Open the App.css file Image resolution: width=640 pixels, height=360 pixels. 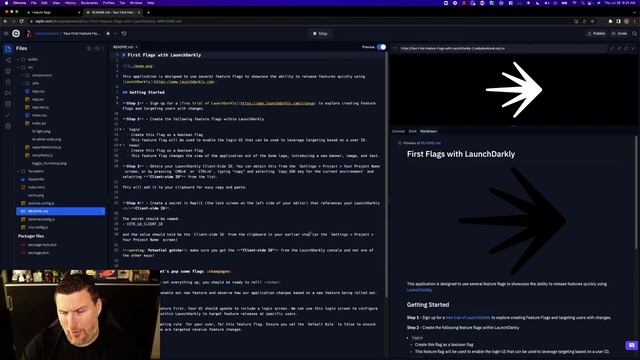38,91
